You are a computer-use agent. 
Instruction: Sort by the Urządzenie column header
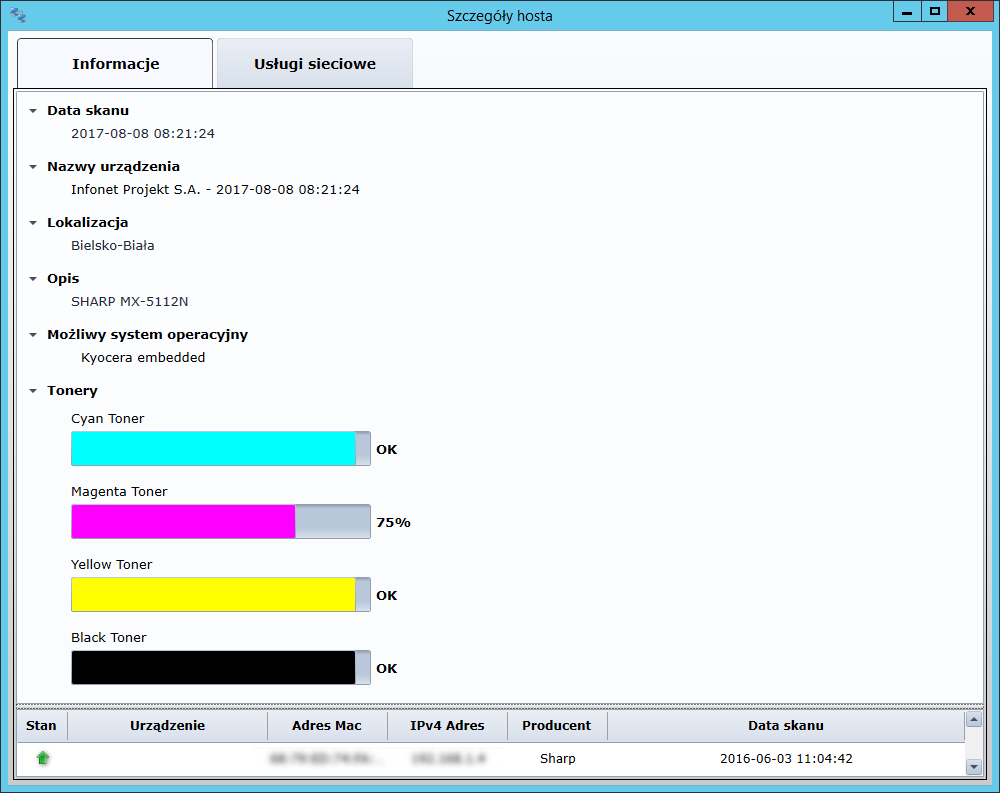pyautogui.click(x=167, y=726)
